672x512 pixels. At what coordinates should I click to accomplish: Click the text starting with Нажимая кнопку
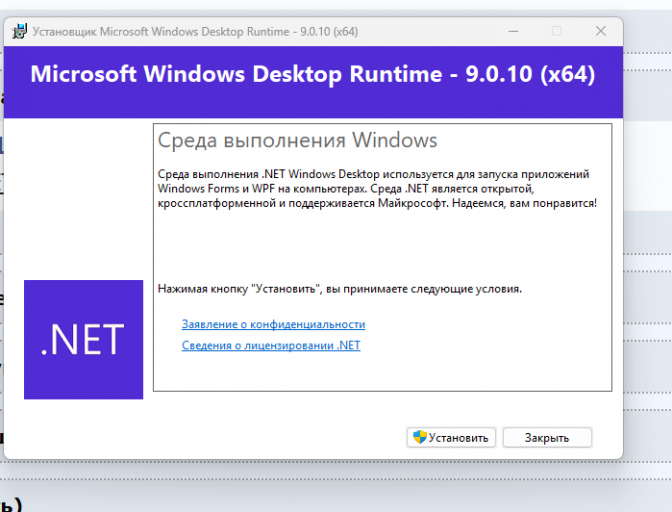[340, 289]
